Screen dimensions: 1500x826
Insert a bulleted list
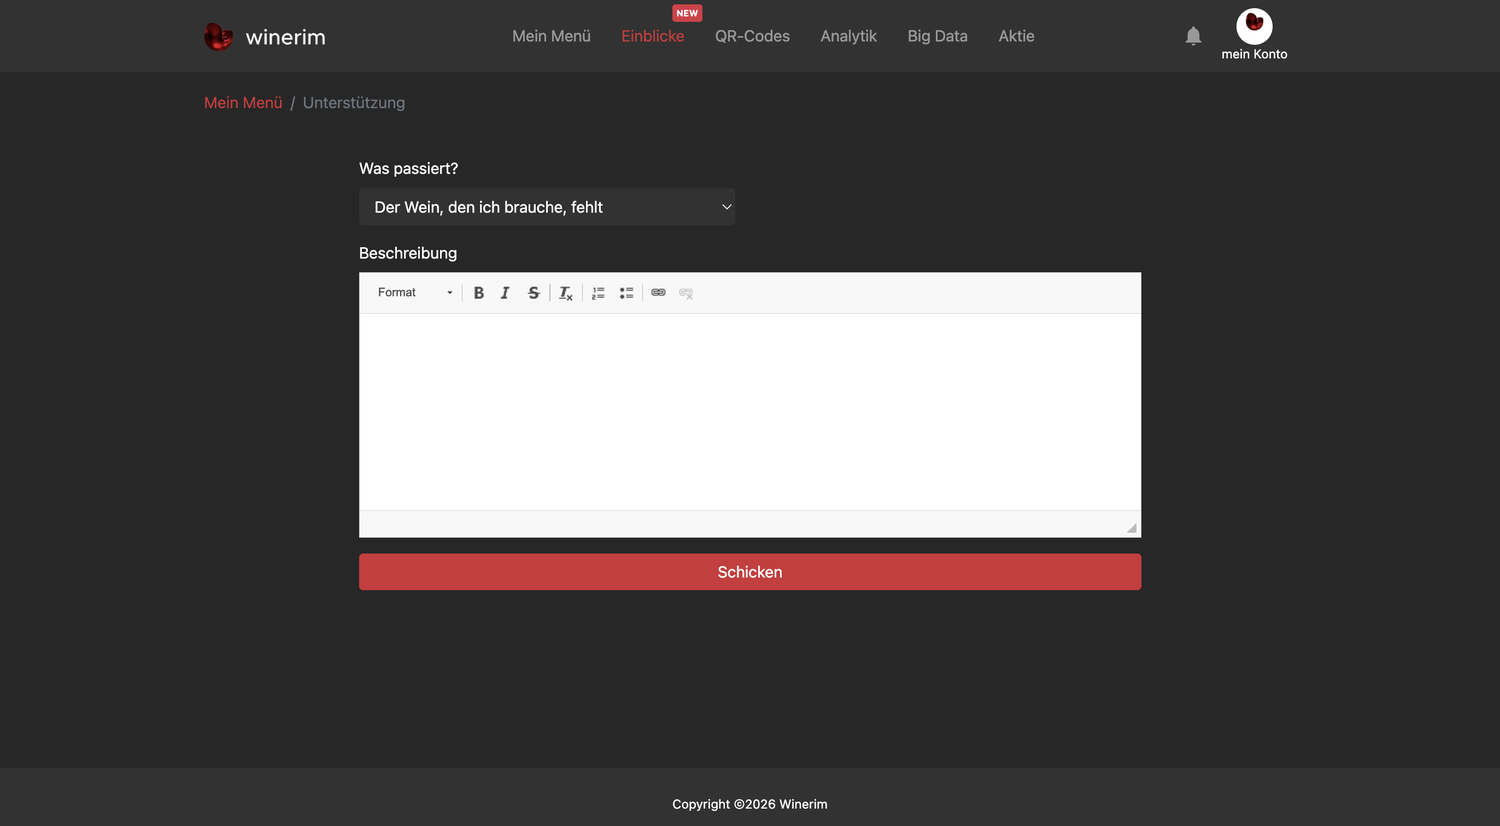tap(626, 293)
